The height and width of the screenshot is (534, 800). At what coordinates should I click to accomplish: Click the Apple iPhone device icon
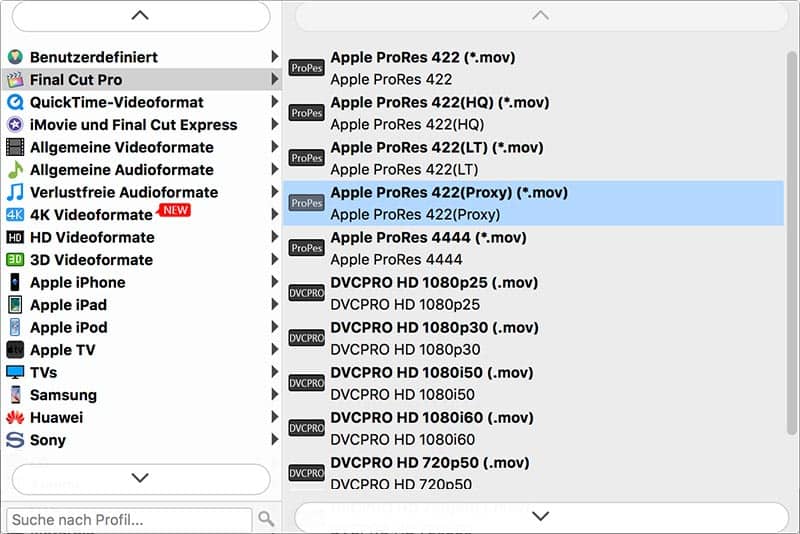(x=15, y=282)
